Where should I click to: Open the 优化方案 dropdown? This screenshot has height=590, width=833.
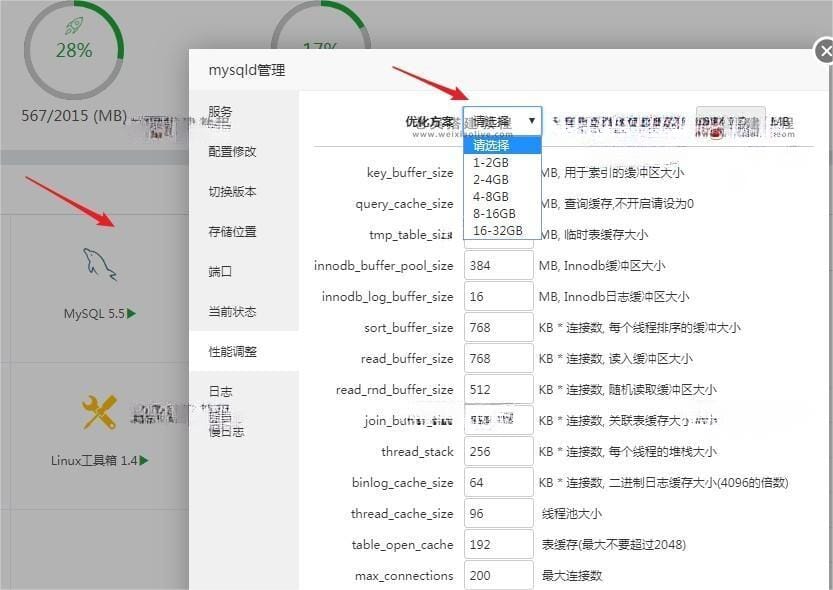click(502, 121)
